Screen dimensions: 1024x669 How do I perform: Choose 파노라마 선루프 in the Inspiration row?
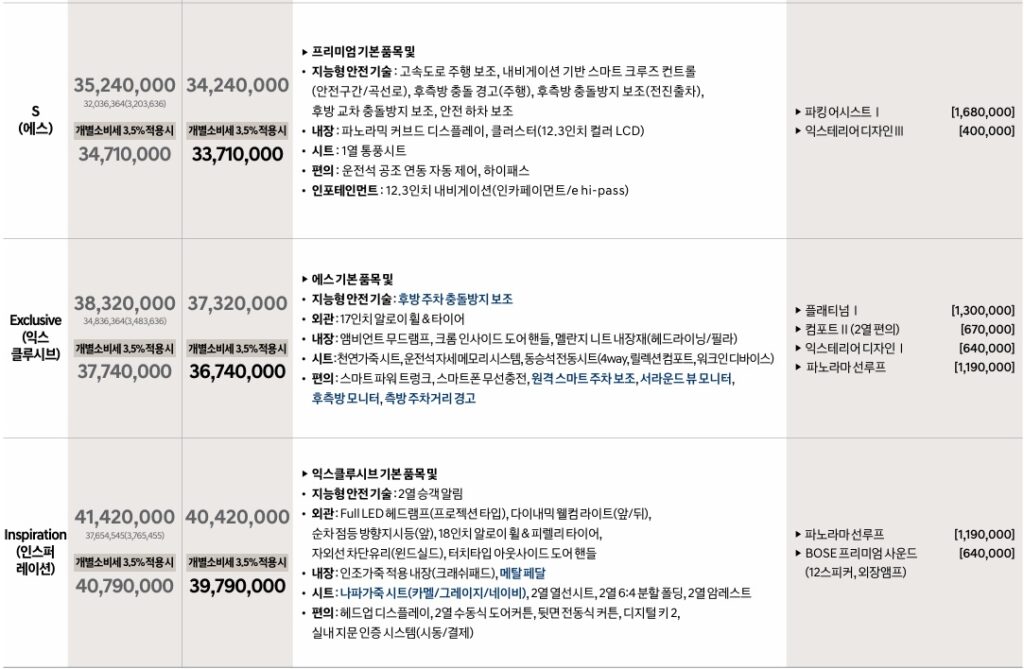tap(845, 534)
